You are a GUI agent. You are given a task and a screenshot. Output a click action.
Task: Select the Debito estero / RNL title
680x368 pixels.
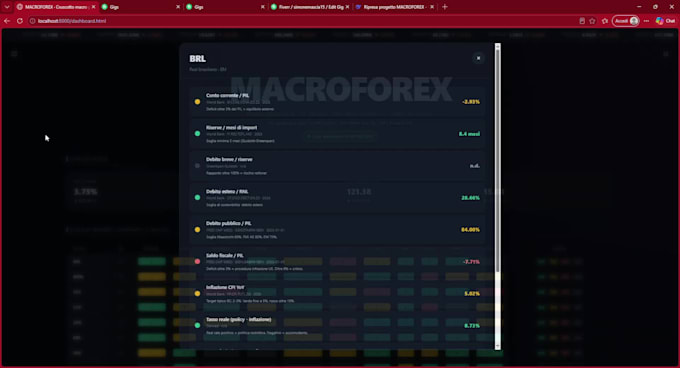[227, 192]
